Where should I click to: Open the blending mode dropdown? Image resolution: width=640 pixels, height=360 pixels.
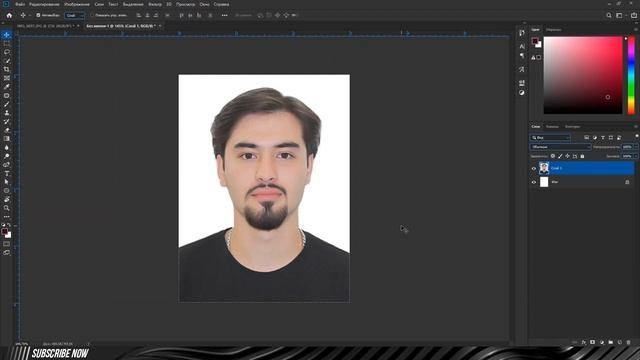coord(560,147)
